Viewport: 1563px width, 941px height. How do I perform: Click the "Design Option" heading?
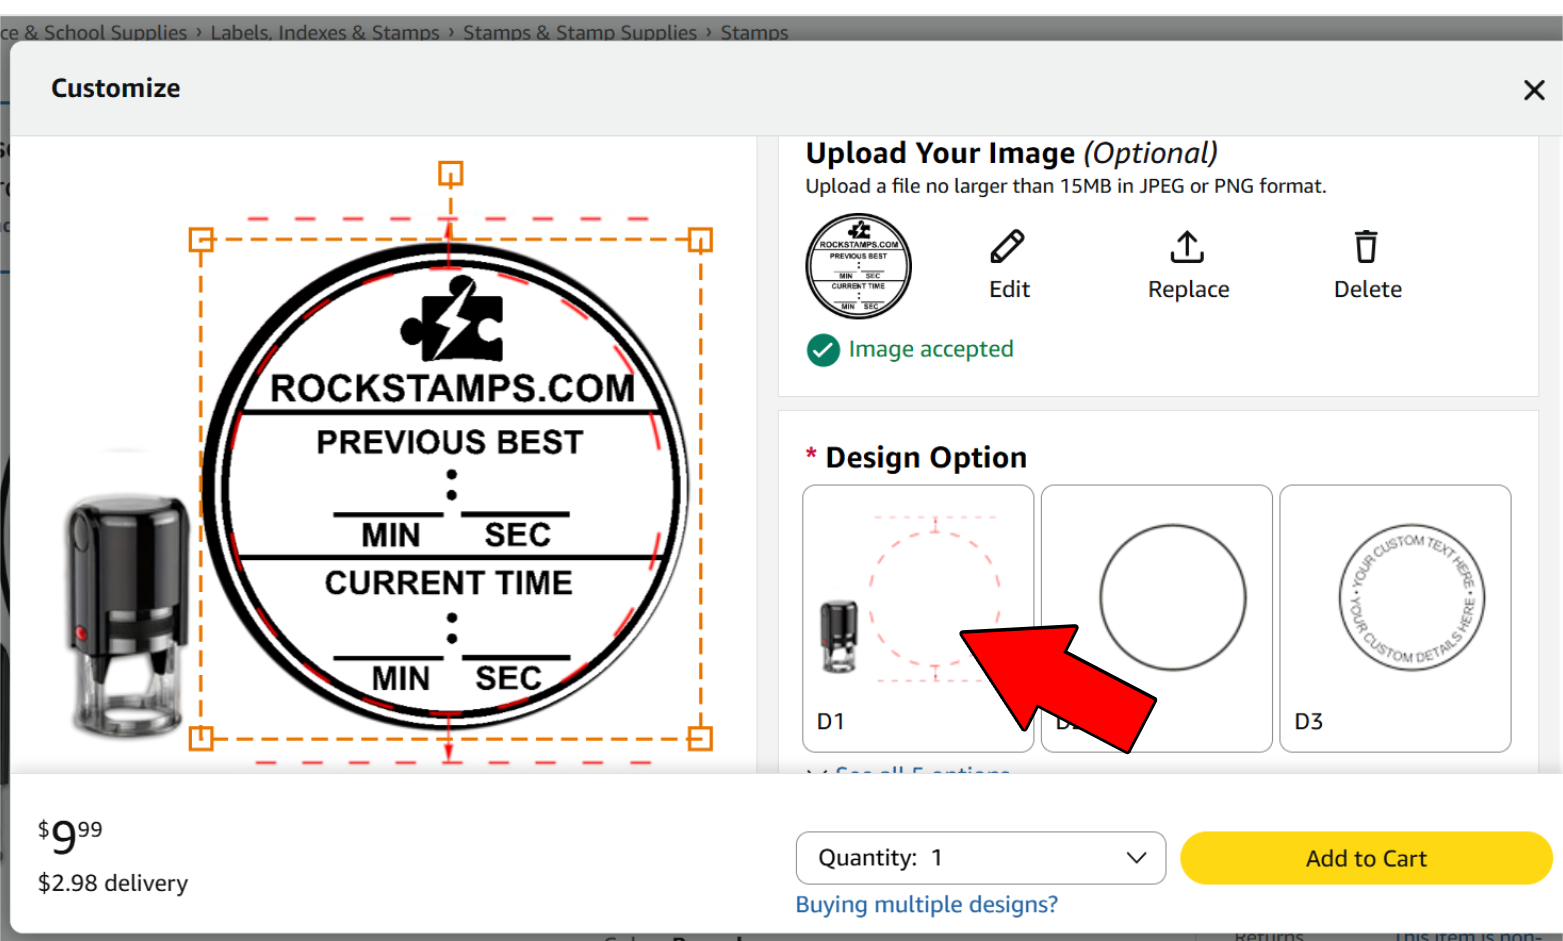(926, 457)
